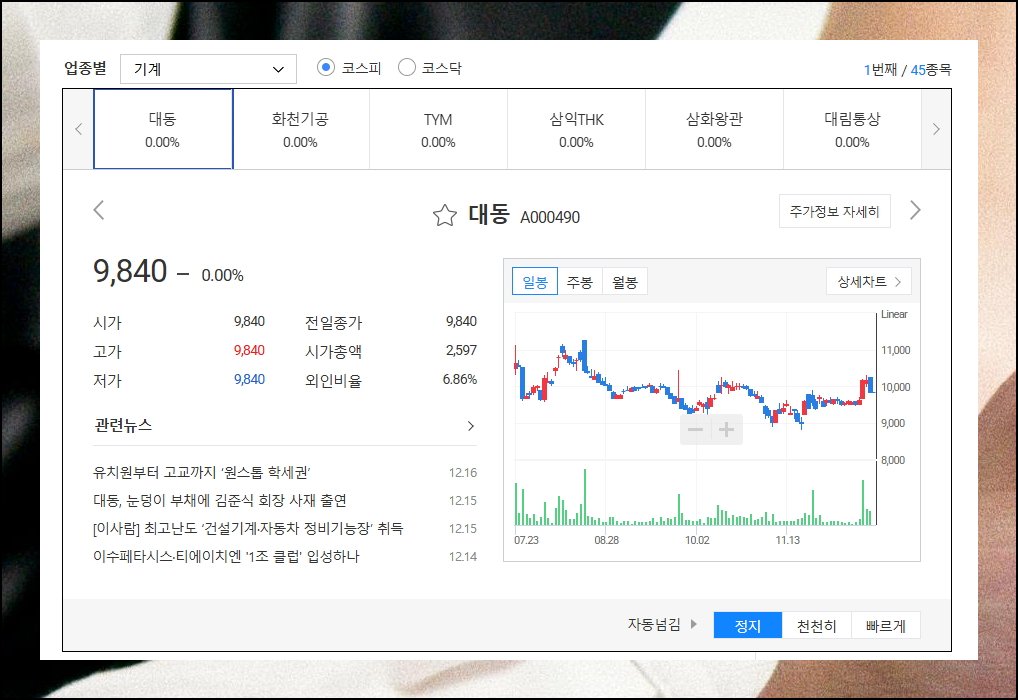
Task: Go to the next stock with the right chevron beside 주가정보 자세히
Action: 915,210
